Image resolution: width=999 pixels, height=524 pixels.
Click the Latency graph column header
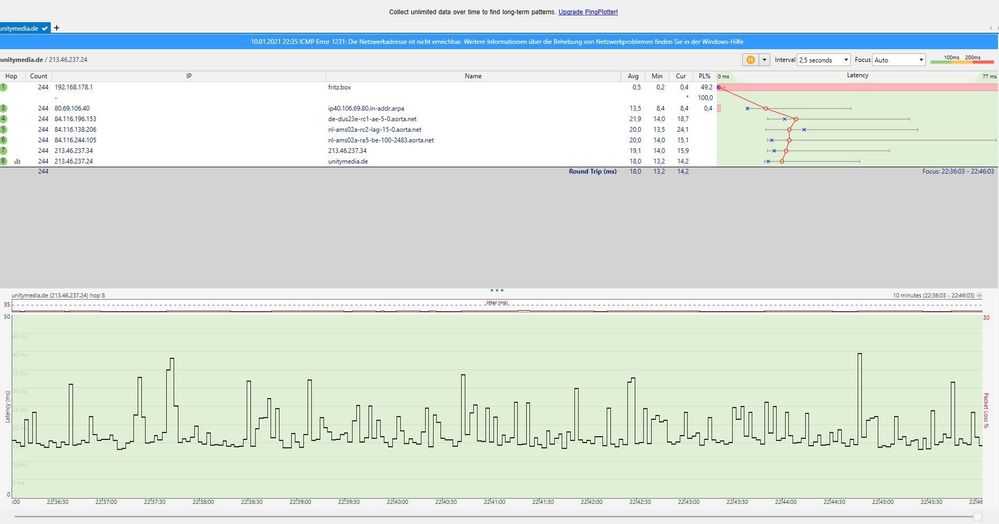pyautogui.click(x=857, y=75)
